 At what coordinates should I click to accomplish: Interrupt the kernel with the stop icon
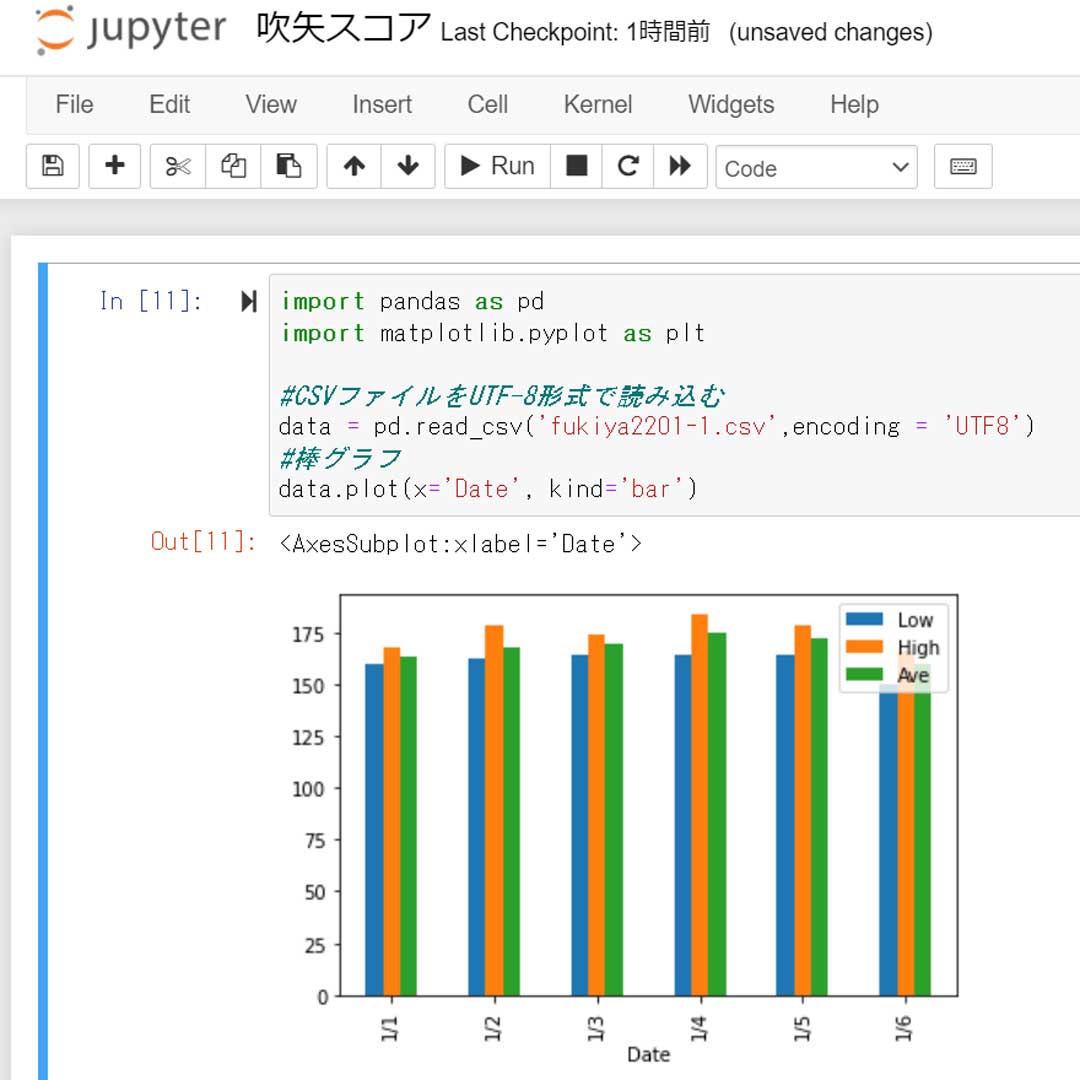(x=576, y=166)
